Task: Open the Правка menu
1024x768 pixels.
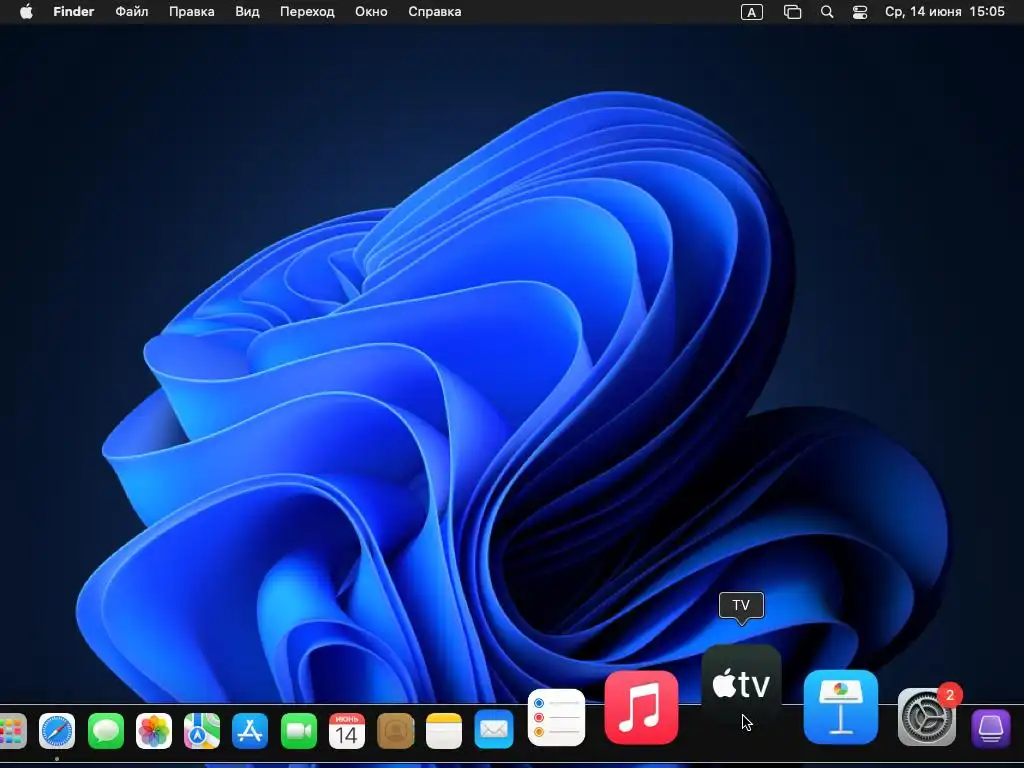Action: coord(191,12)
